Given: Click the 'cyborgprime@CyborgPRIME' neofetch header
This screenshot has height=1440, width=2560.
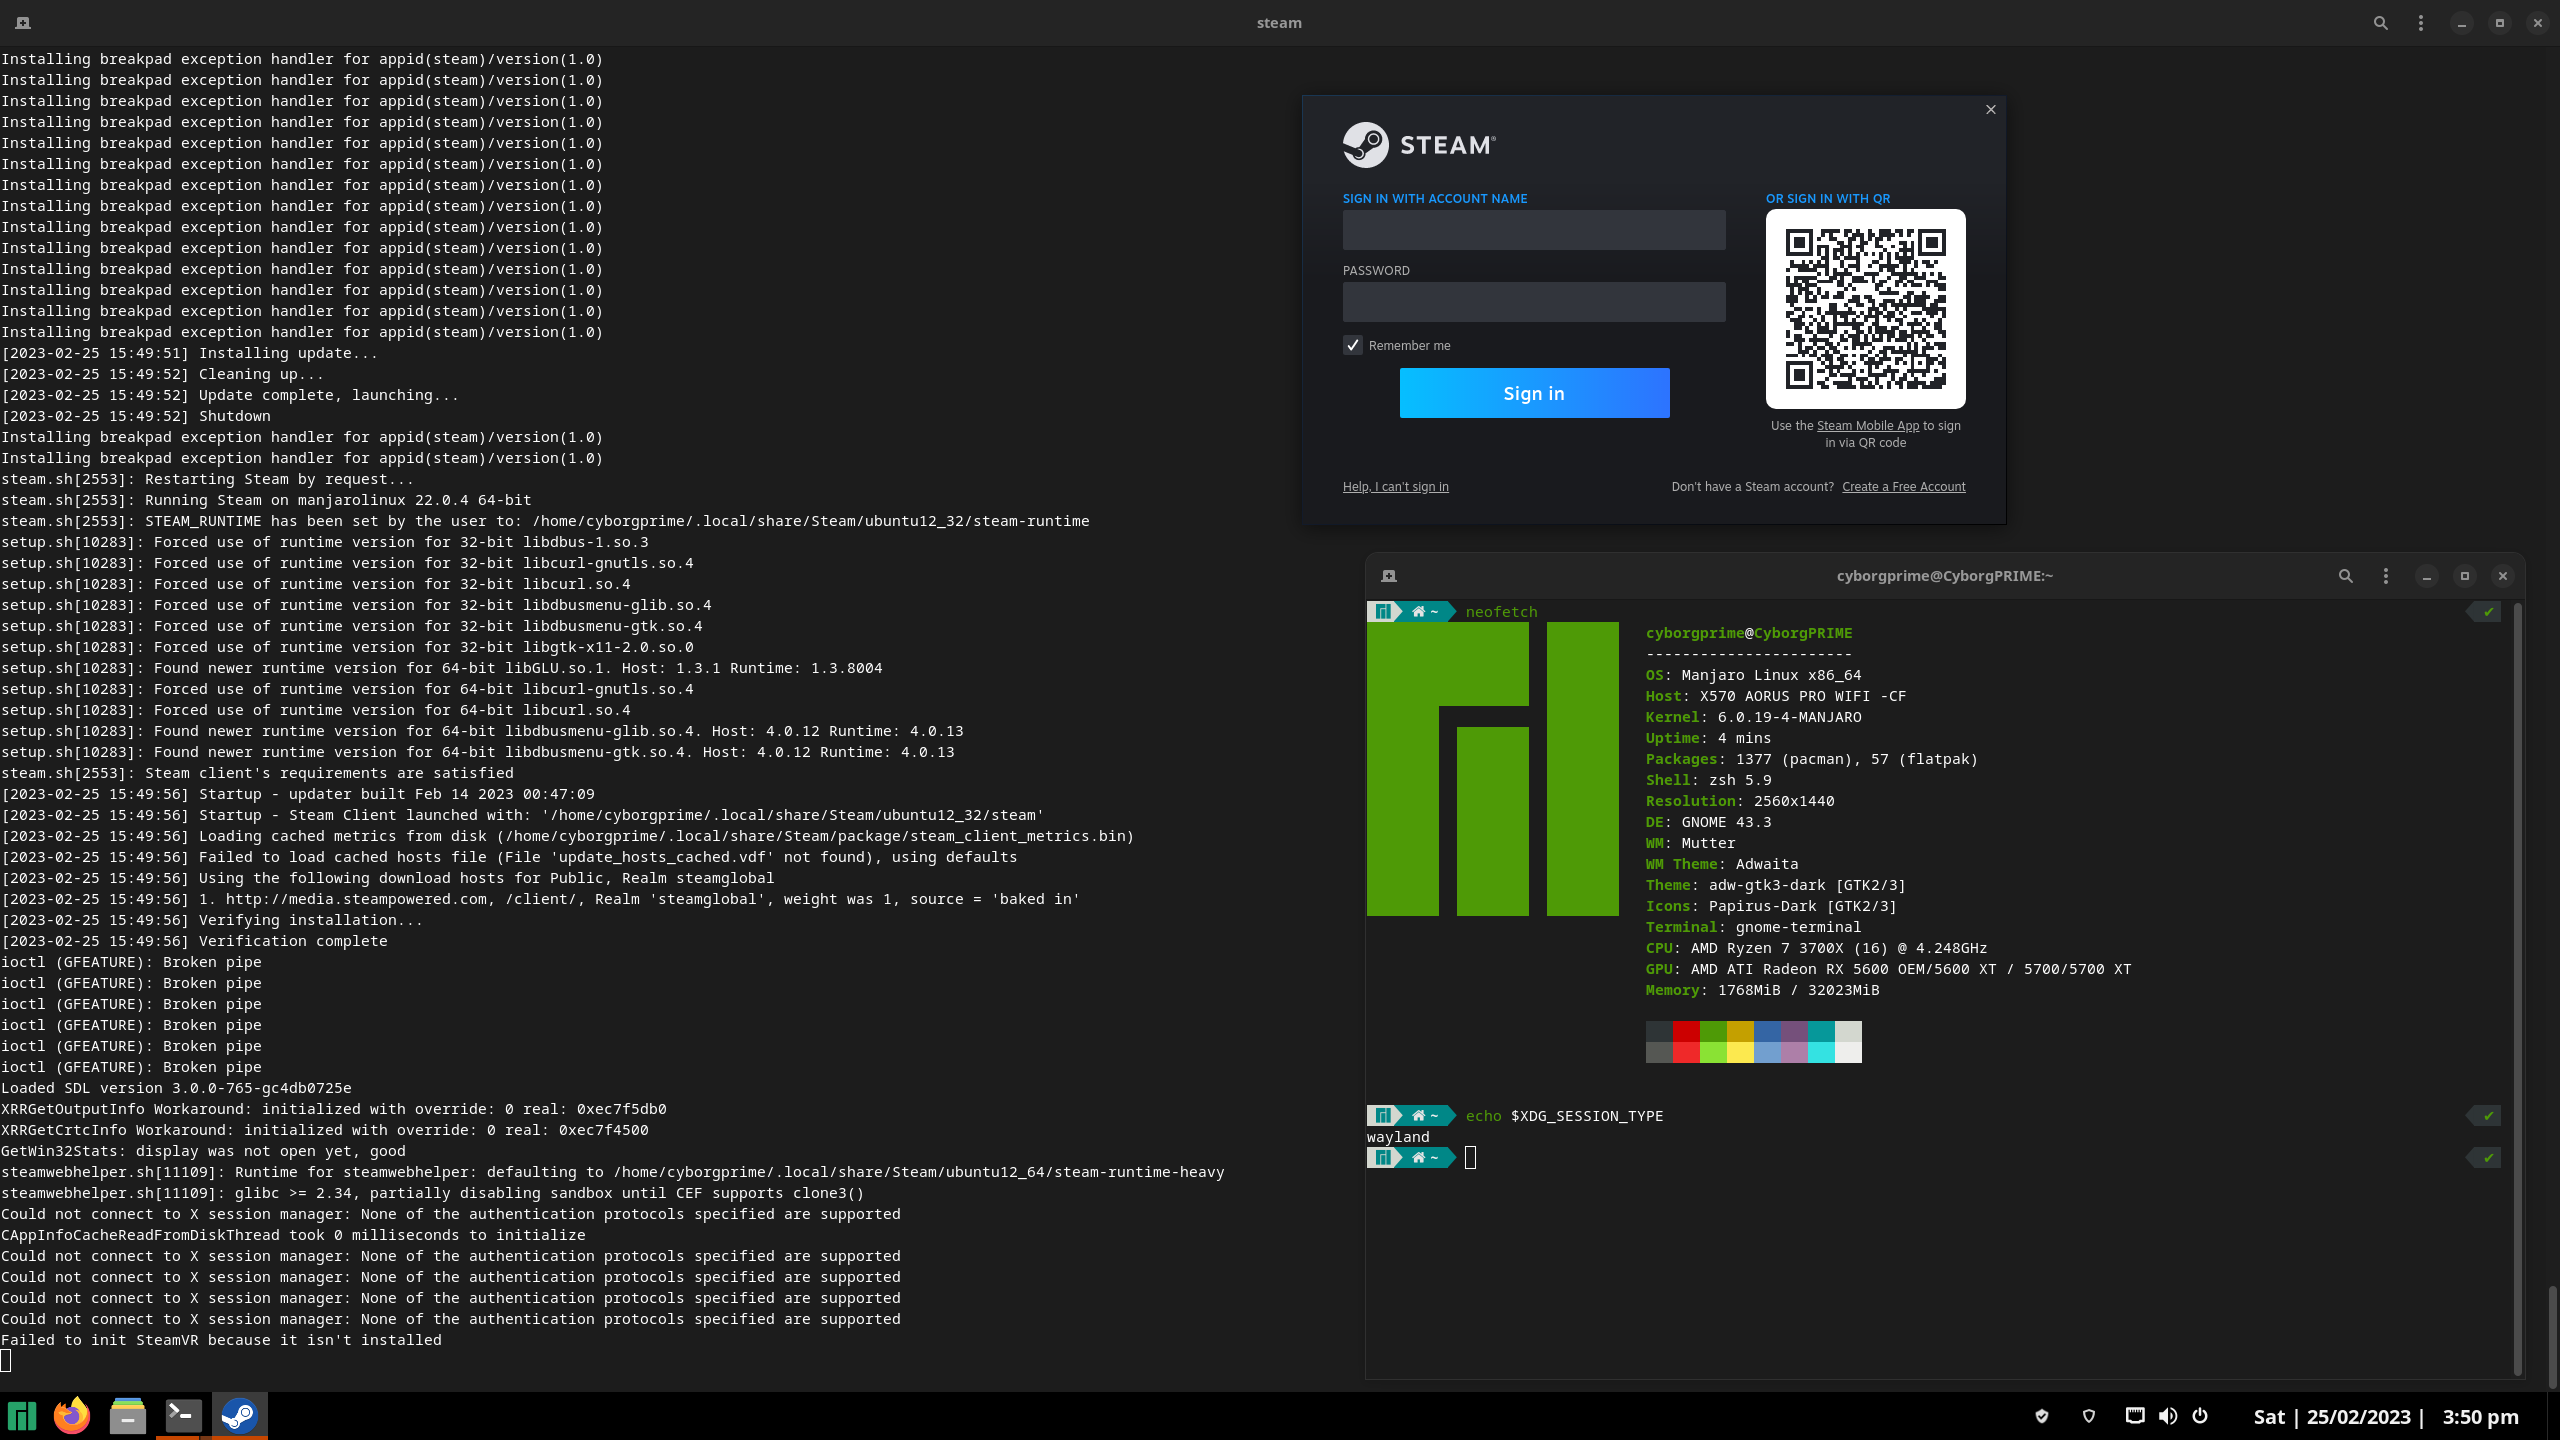Looking at the screenshot, I should point(1749,633).
